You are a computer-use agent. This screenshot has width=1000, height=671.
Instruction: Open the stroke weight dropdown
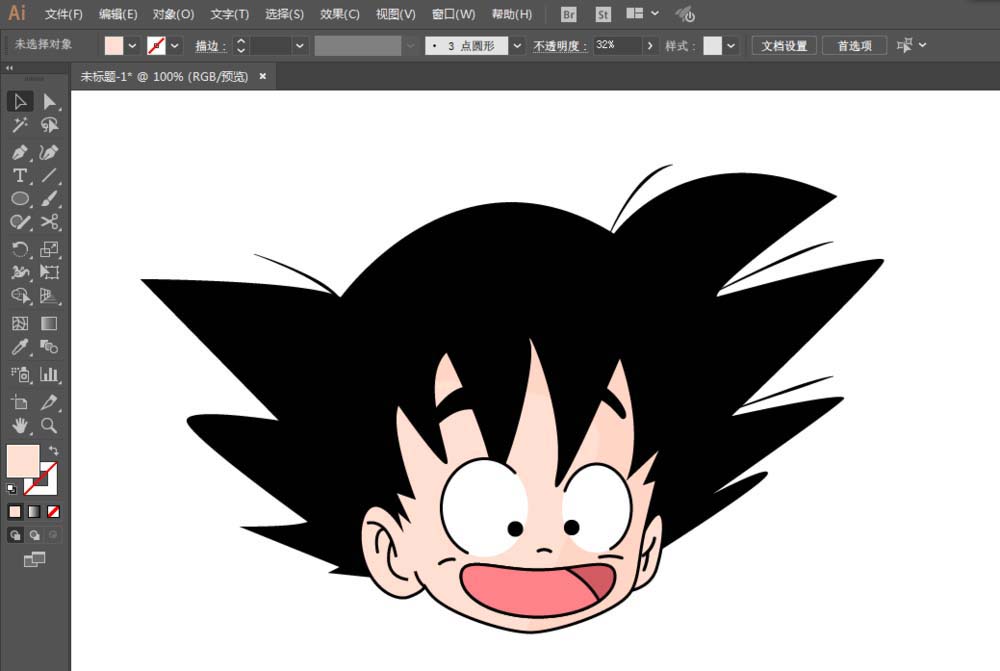[x=299, y=46]
